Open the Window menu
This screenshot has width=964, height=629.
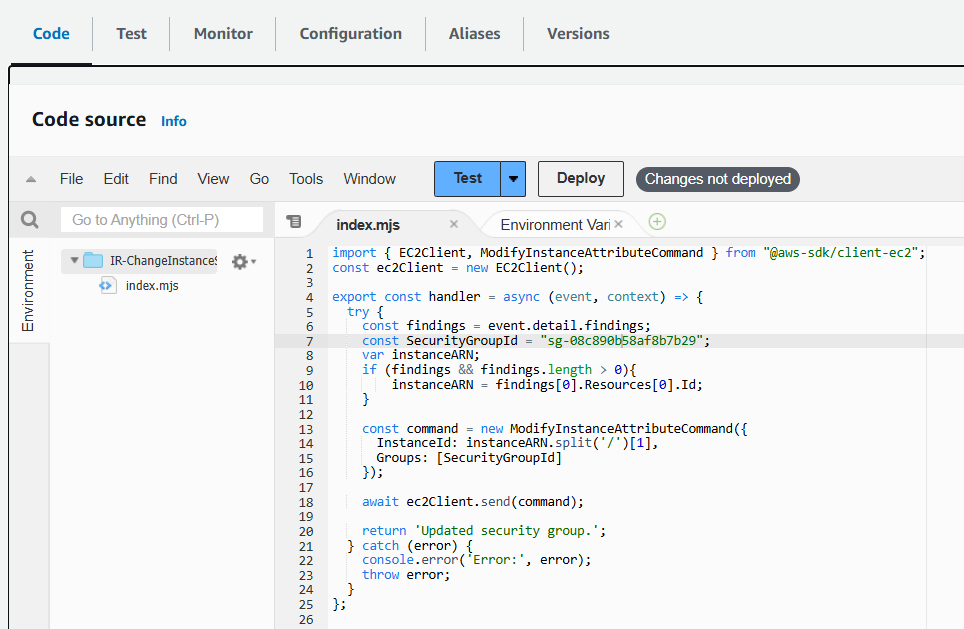tap(369, 179)
